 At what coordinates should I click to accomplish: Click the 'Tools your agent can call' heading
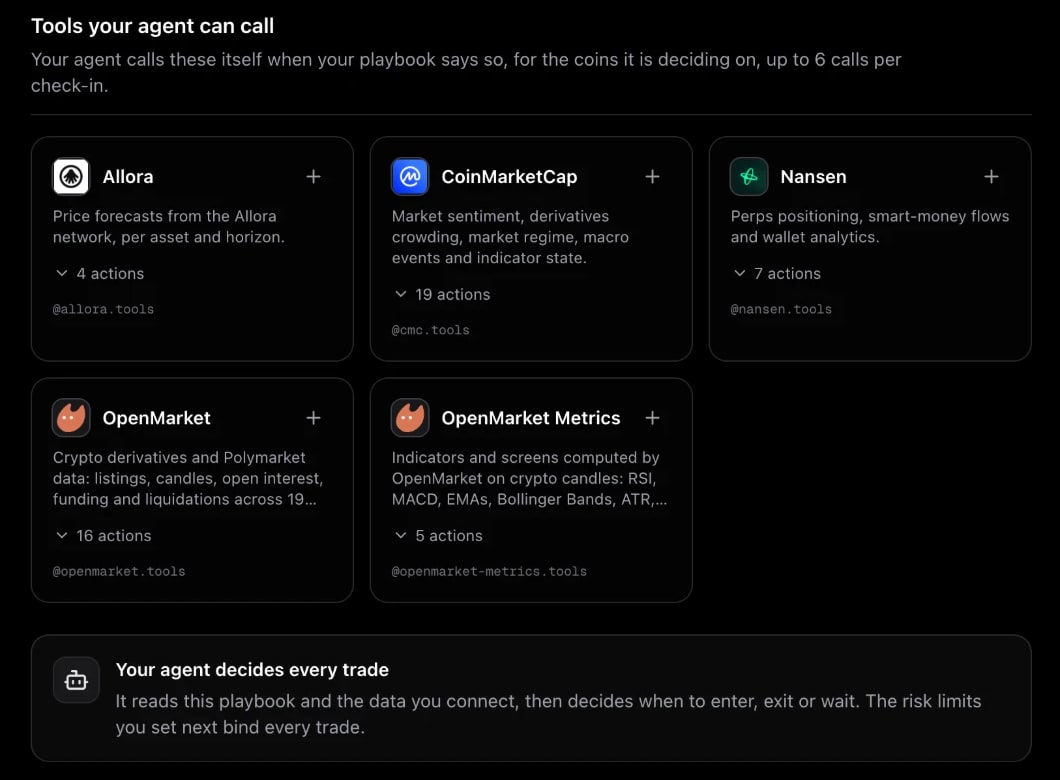153,26
